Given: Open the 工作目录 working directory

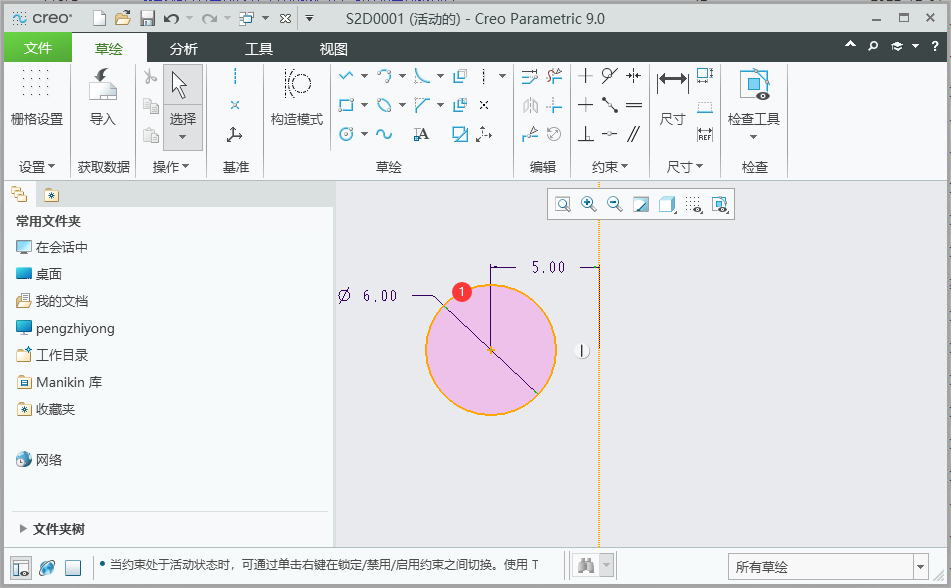Looking at the screenshot, I should pos(52,355).
